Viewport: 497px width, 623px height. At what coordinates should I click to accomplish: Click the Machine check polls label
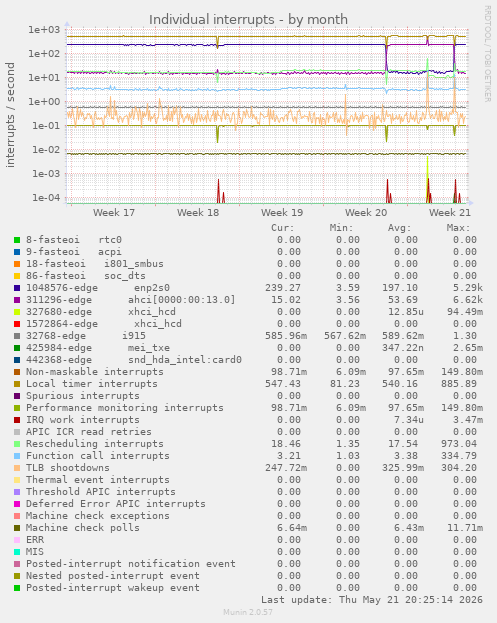click(x=83, y=528)
